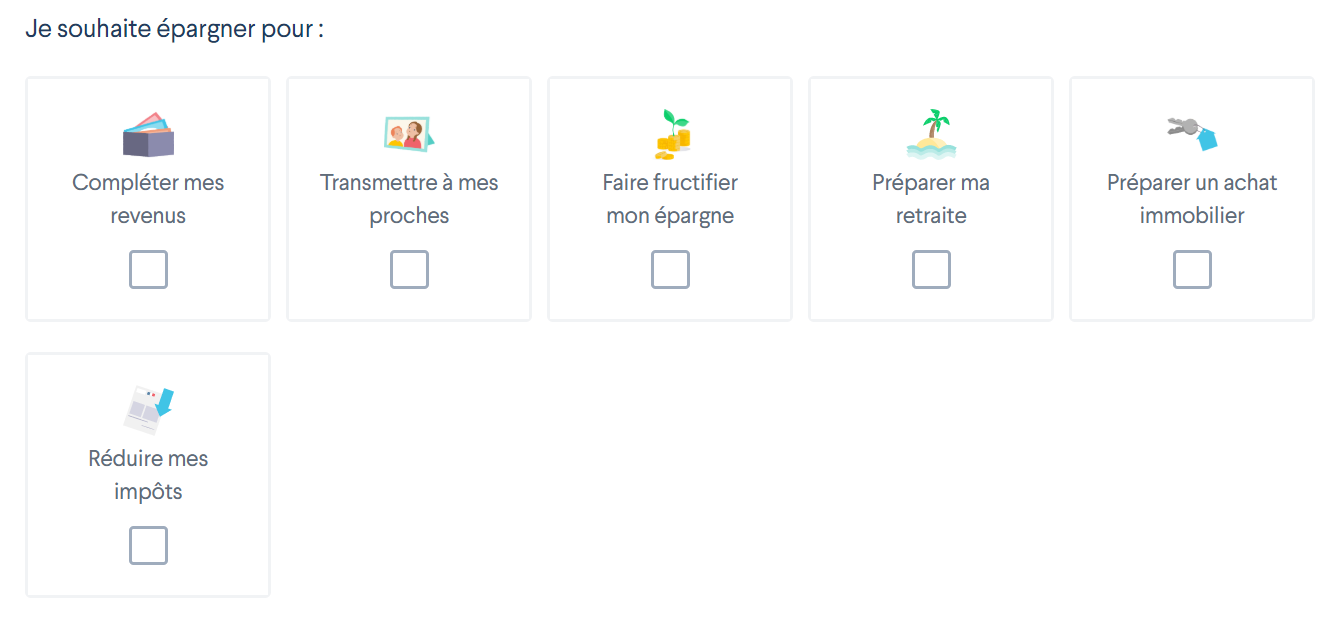Click the 'Réduire mes impôts' label text
1341x621 pixels.
[x=148, y=475]
